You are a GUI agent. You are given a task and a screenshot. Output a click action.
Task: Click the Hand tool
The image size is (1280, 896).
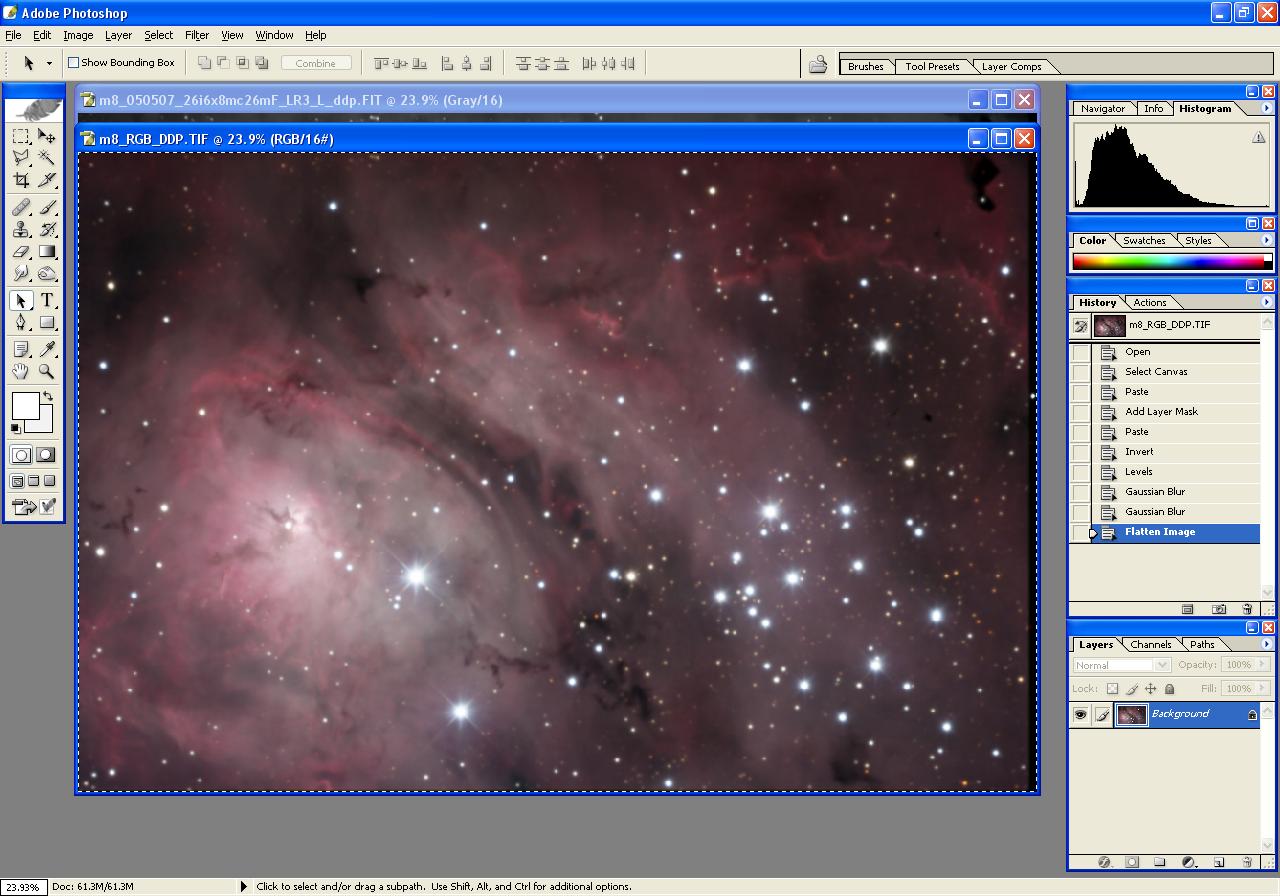coord(21,371)
